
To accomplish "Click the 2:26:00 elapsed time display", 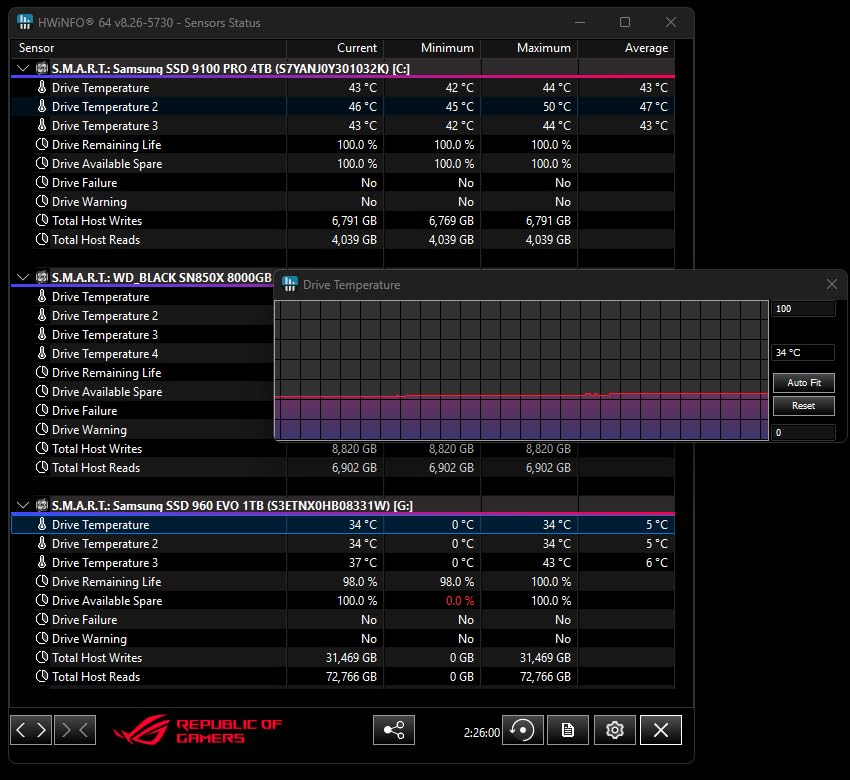I will (481, 732).
